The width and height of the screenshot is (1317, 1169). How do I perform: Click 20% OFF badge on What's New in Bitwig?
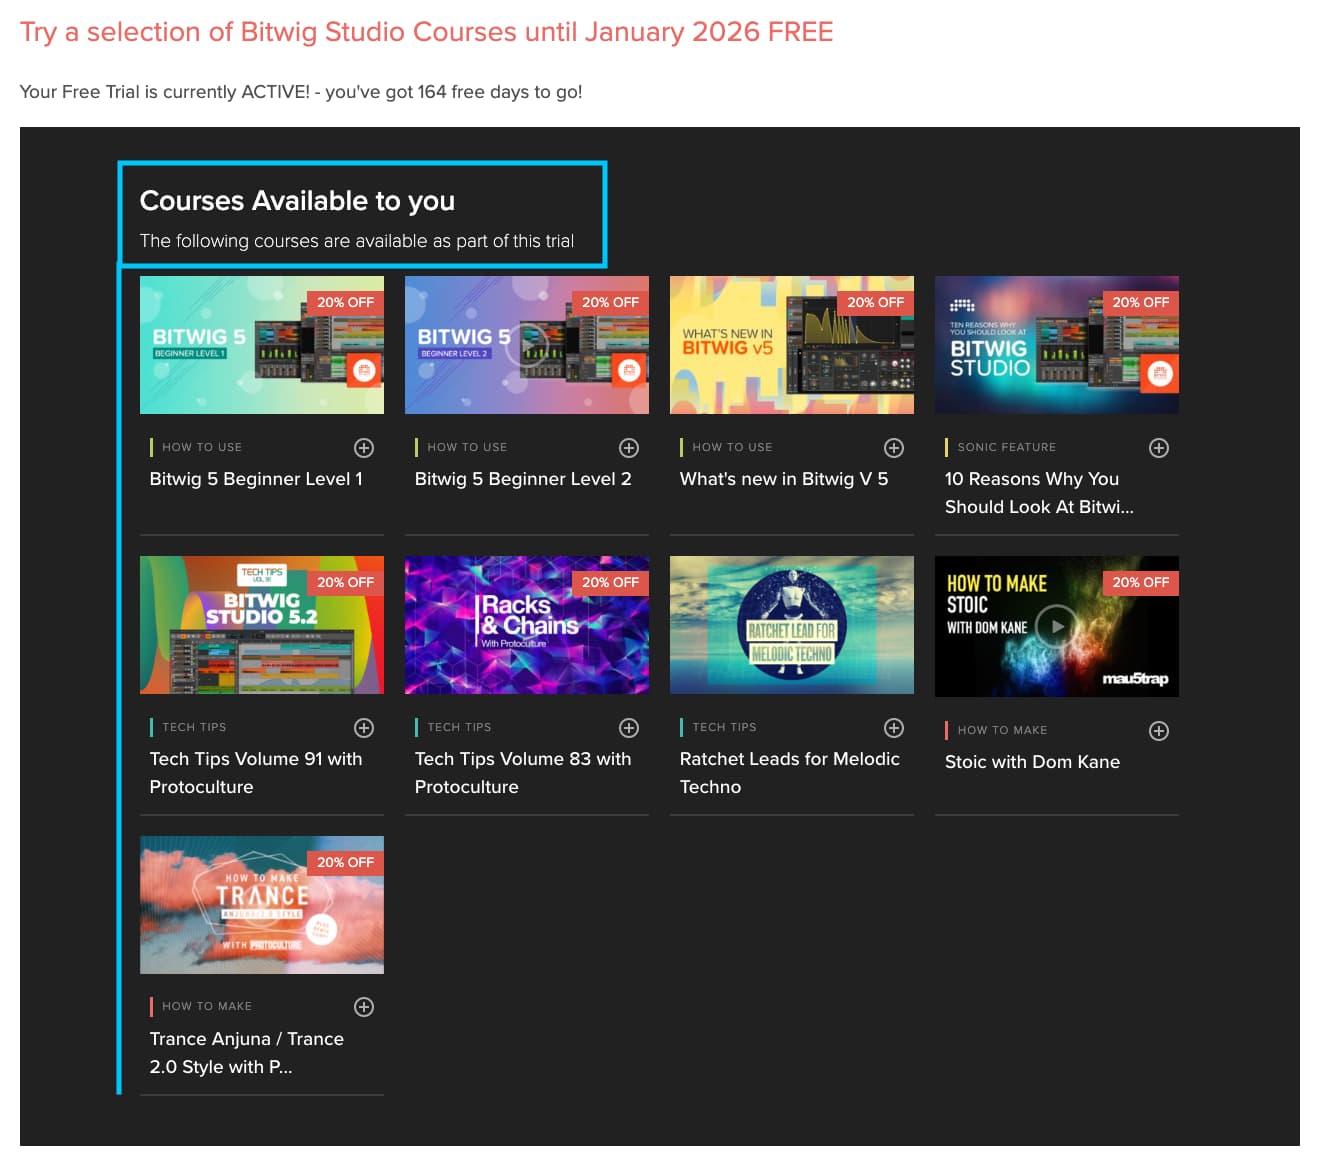(875, 302)
